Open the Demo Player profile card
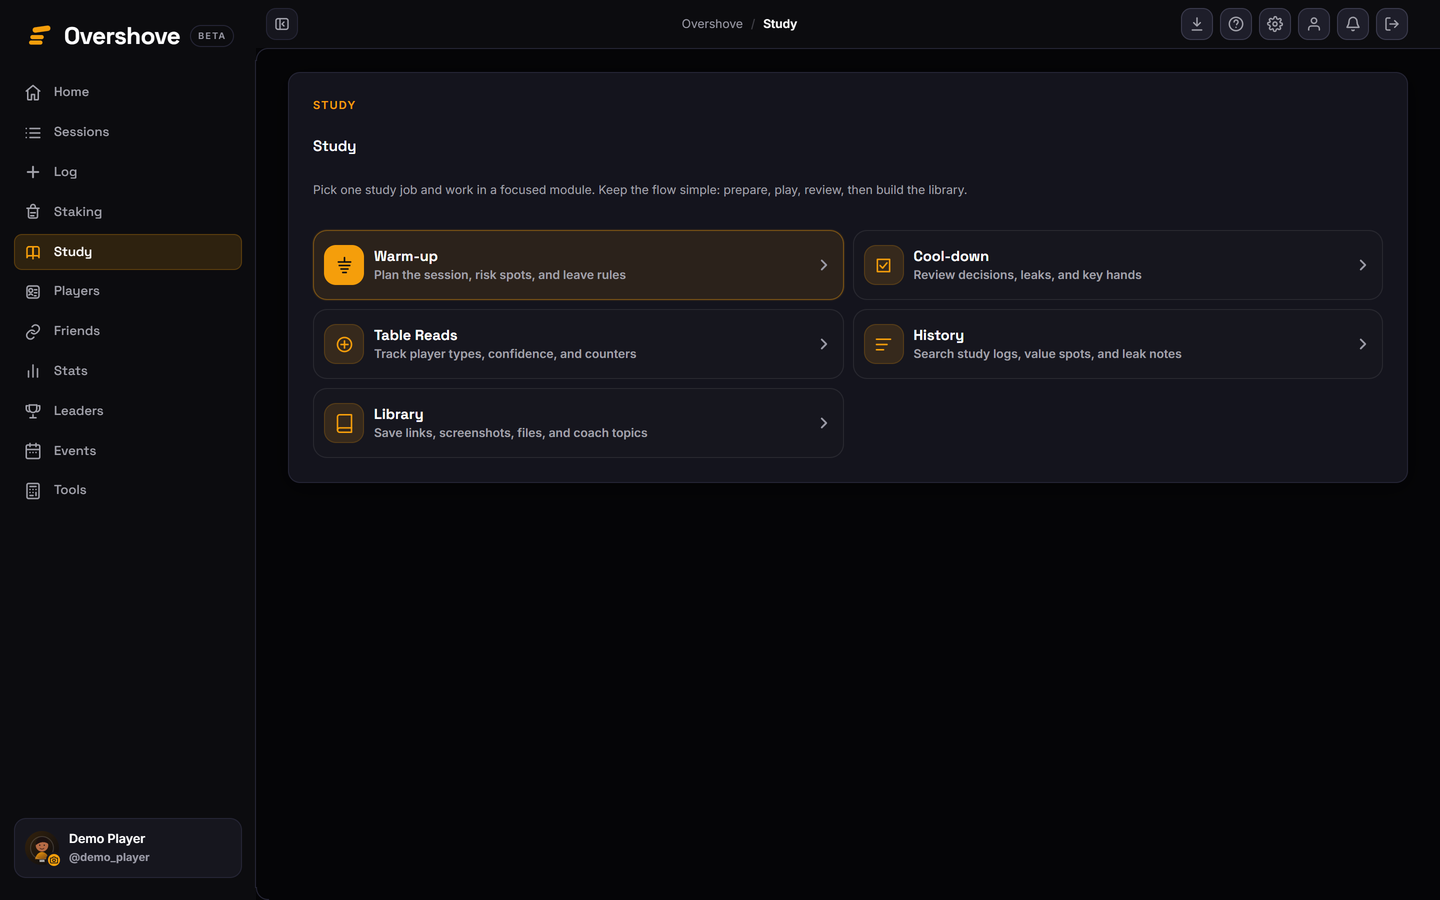This screenshot has width=1440, height=900. [x=128, y=848]
